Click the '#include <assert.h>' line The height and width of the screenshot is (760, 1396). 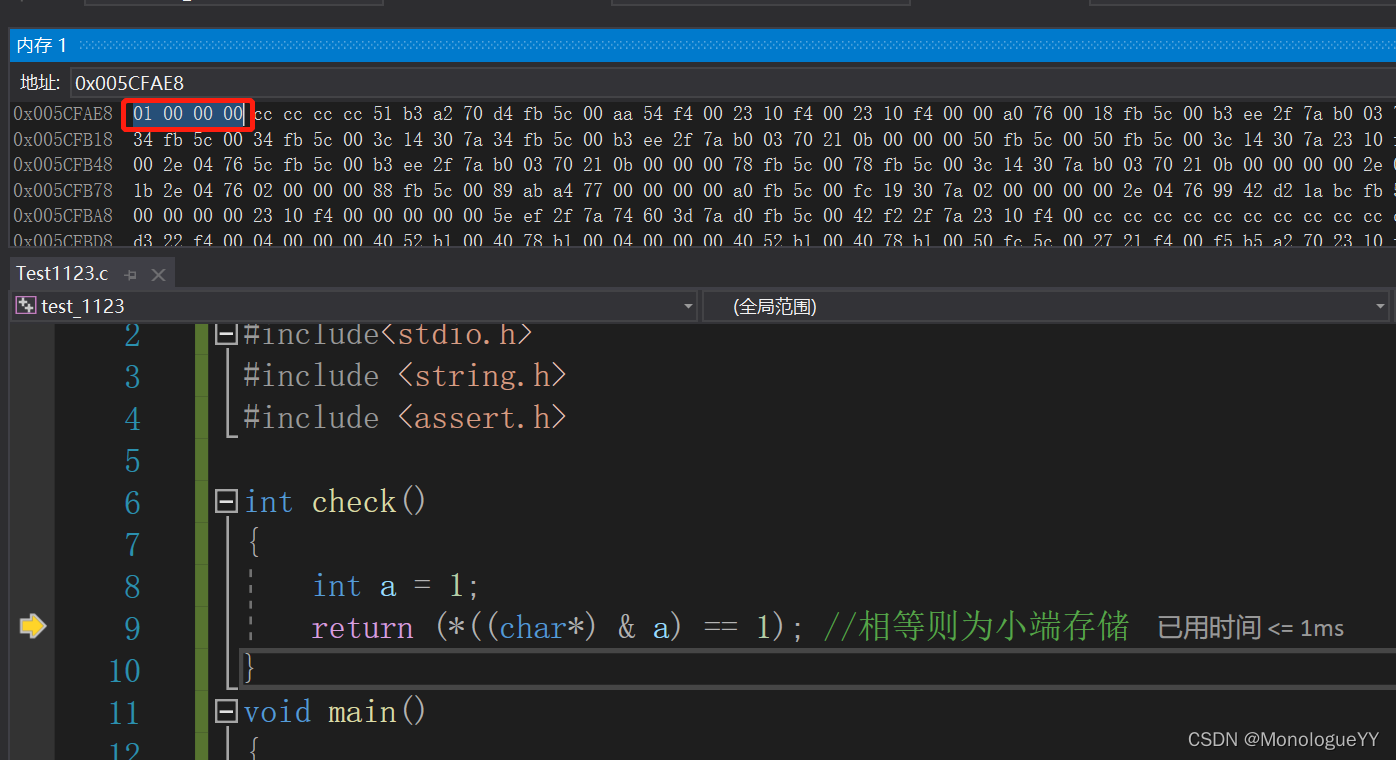point(405,418)
